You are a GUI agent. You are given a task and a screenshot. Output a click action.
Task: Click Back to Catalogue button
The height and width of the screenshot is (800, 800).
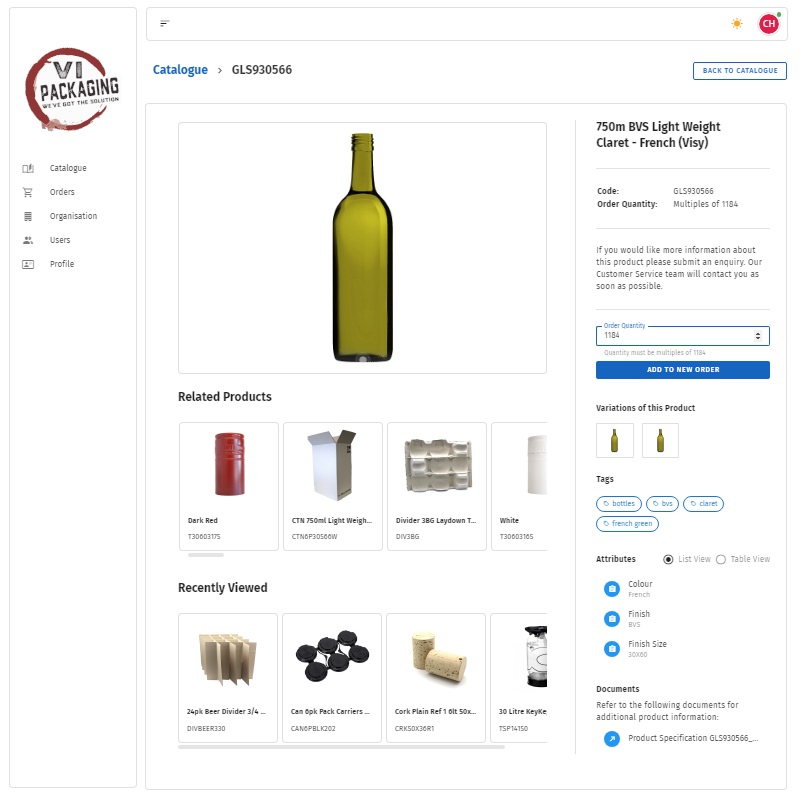tap(740, 71)
